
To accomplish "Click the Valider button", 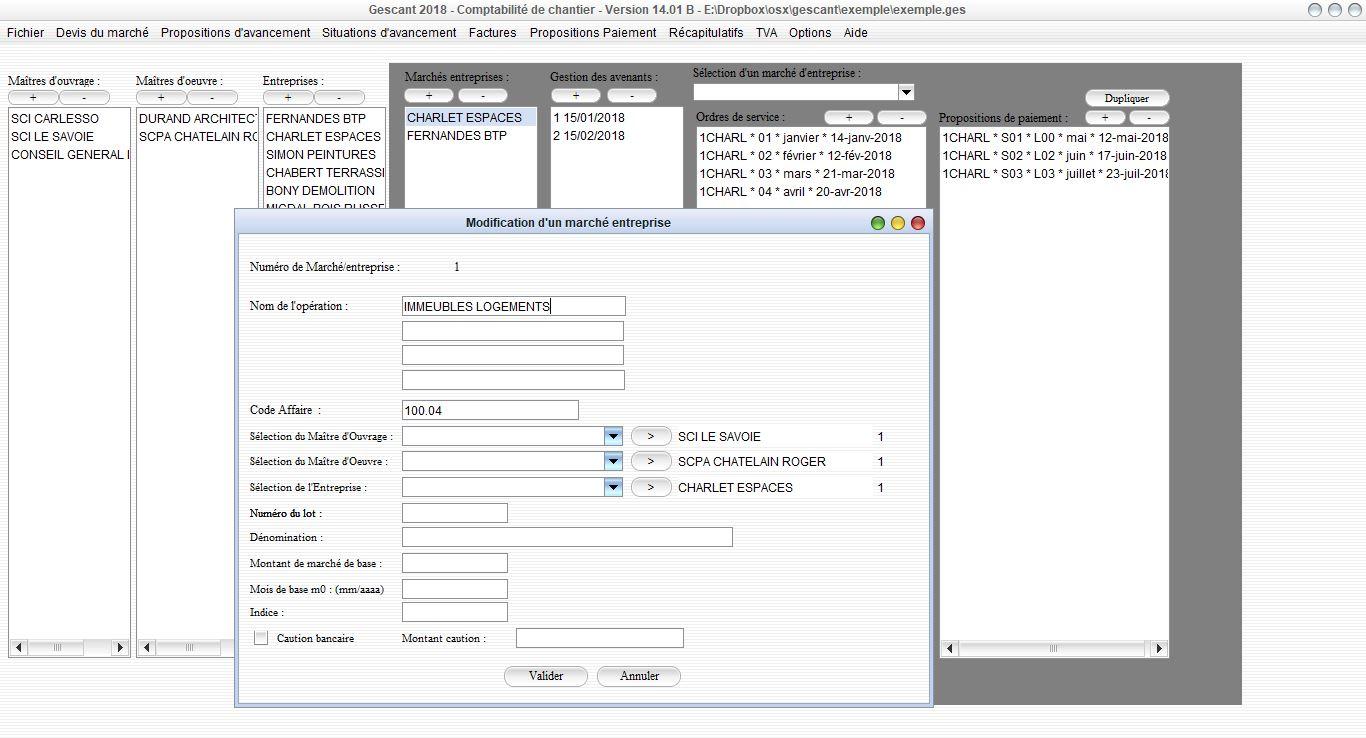I will 546,676.
